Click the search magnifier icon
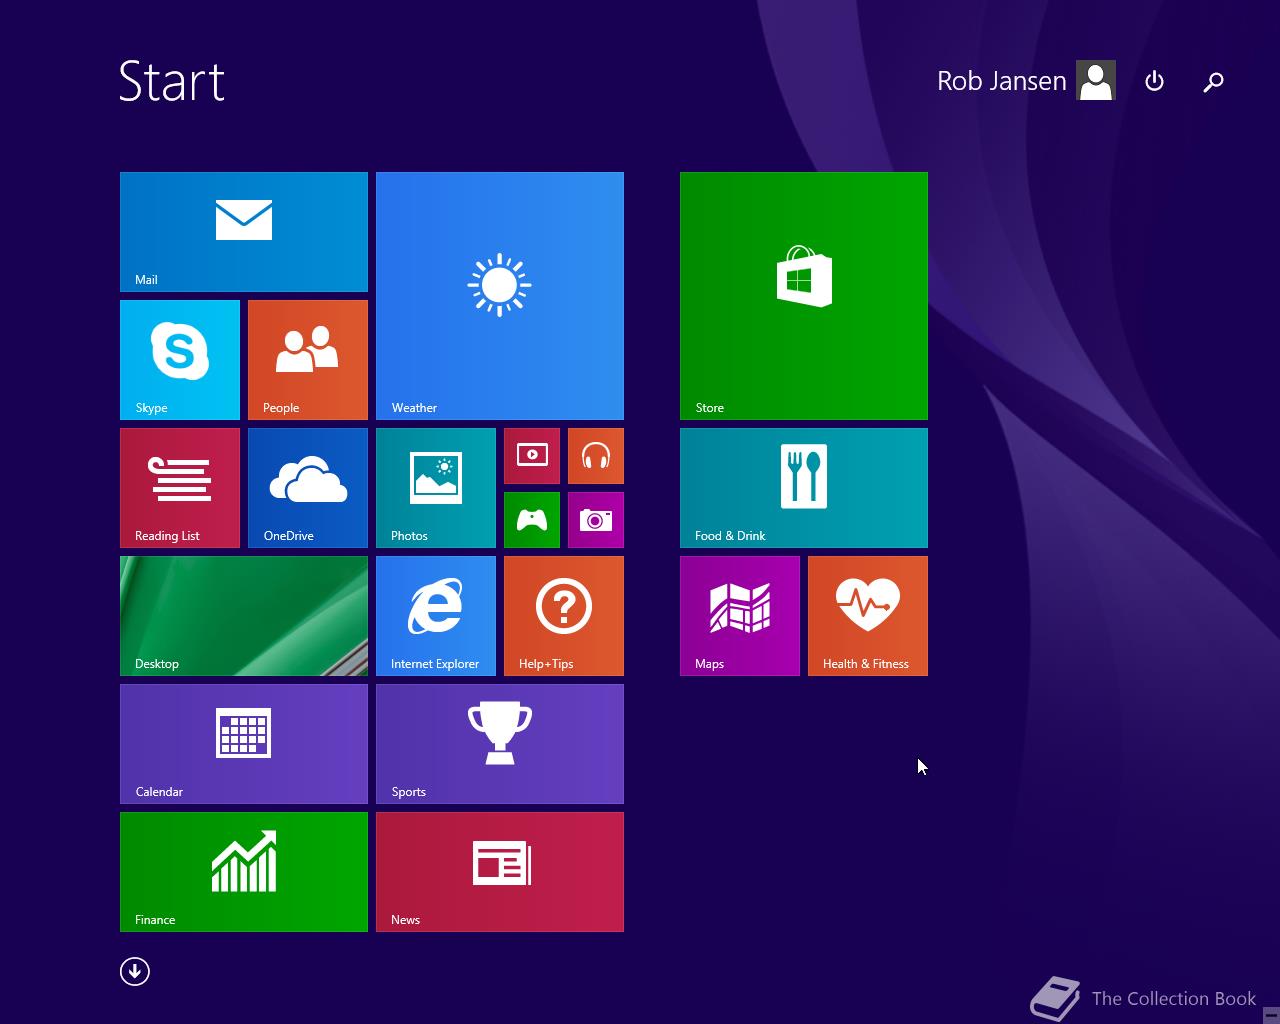Image resolution: width=1280 pixels, height=1024 pixels. pos(1213,81)
